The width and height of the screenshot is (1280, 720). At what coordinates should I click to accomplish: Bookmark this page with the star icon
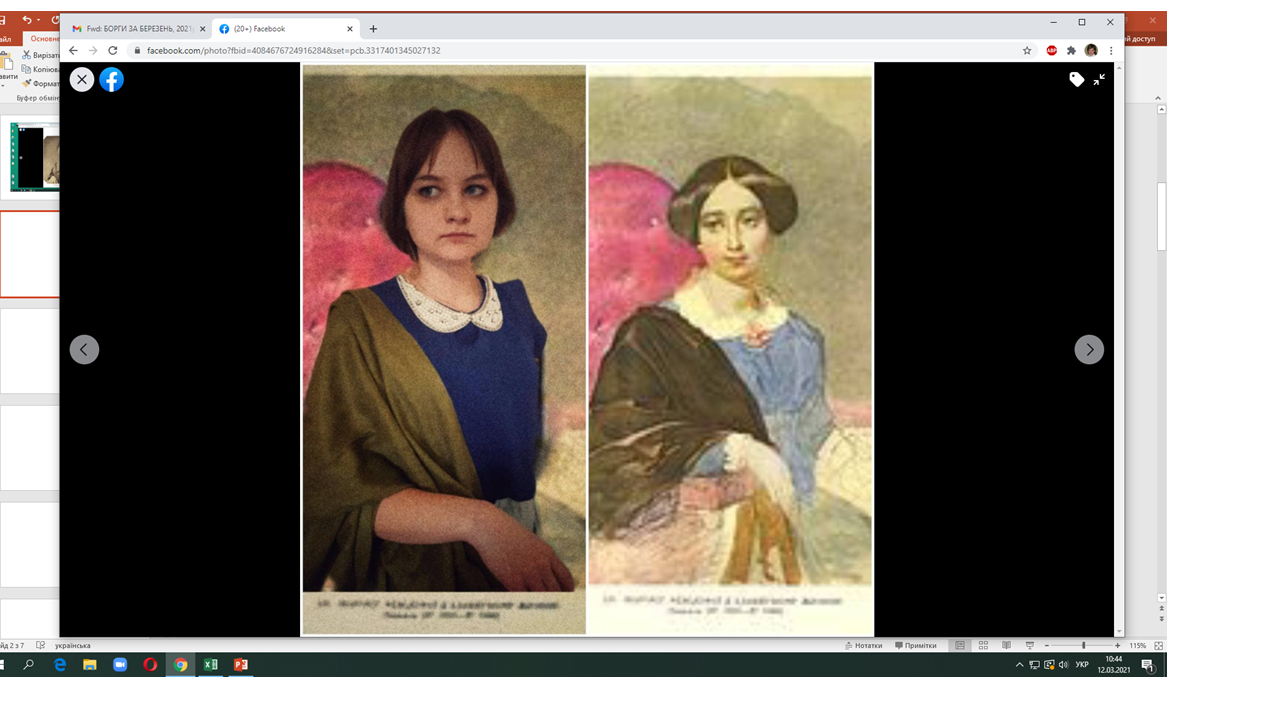(x=1027, y=51)
